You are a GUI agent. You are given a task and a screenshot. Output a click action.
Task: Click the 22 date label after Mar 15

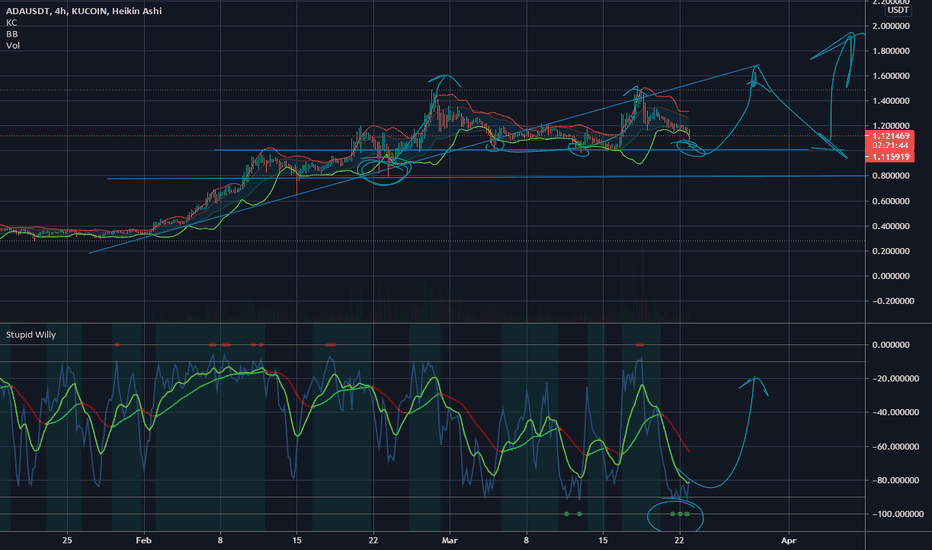(x=679, y=540)
